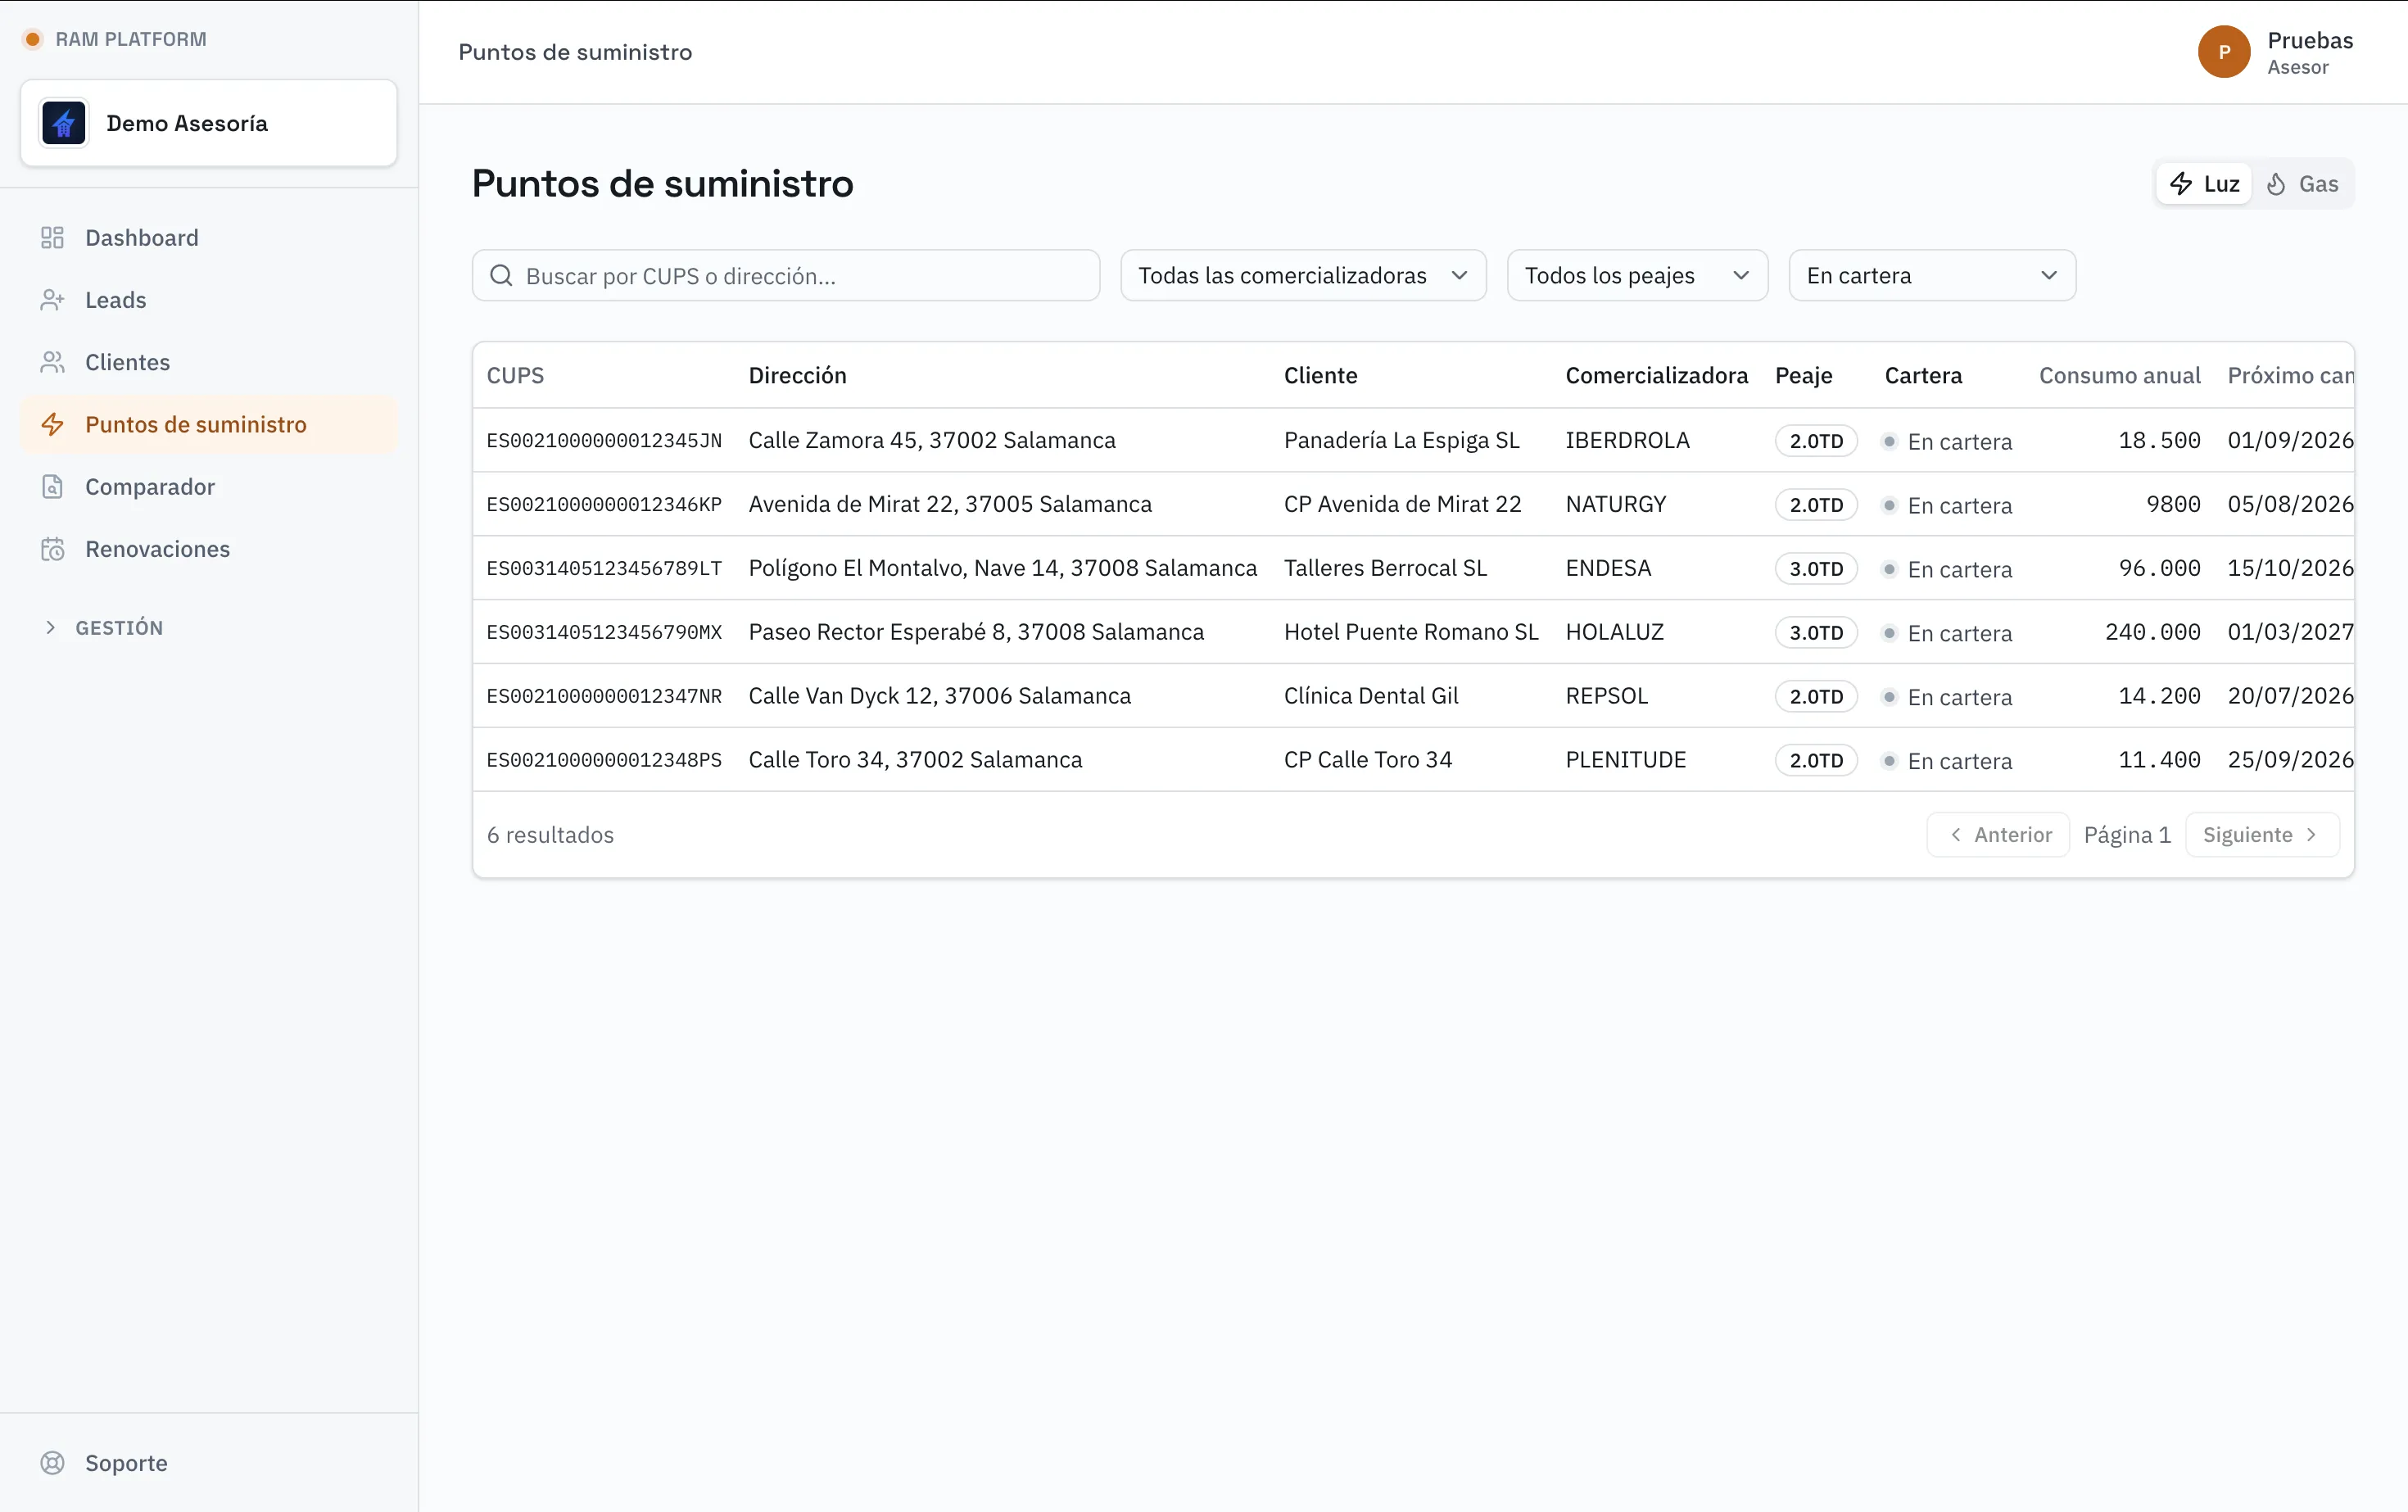The height and width of the screenshot is (1512, 2408).
Task: Click the Consumo anual column header
Action: point(2119,376)
